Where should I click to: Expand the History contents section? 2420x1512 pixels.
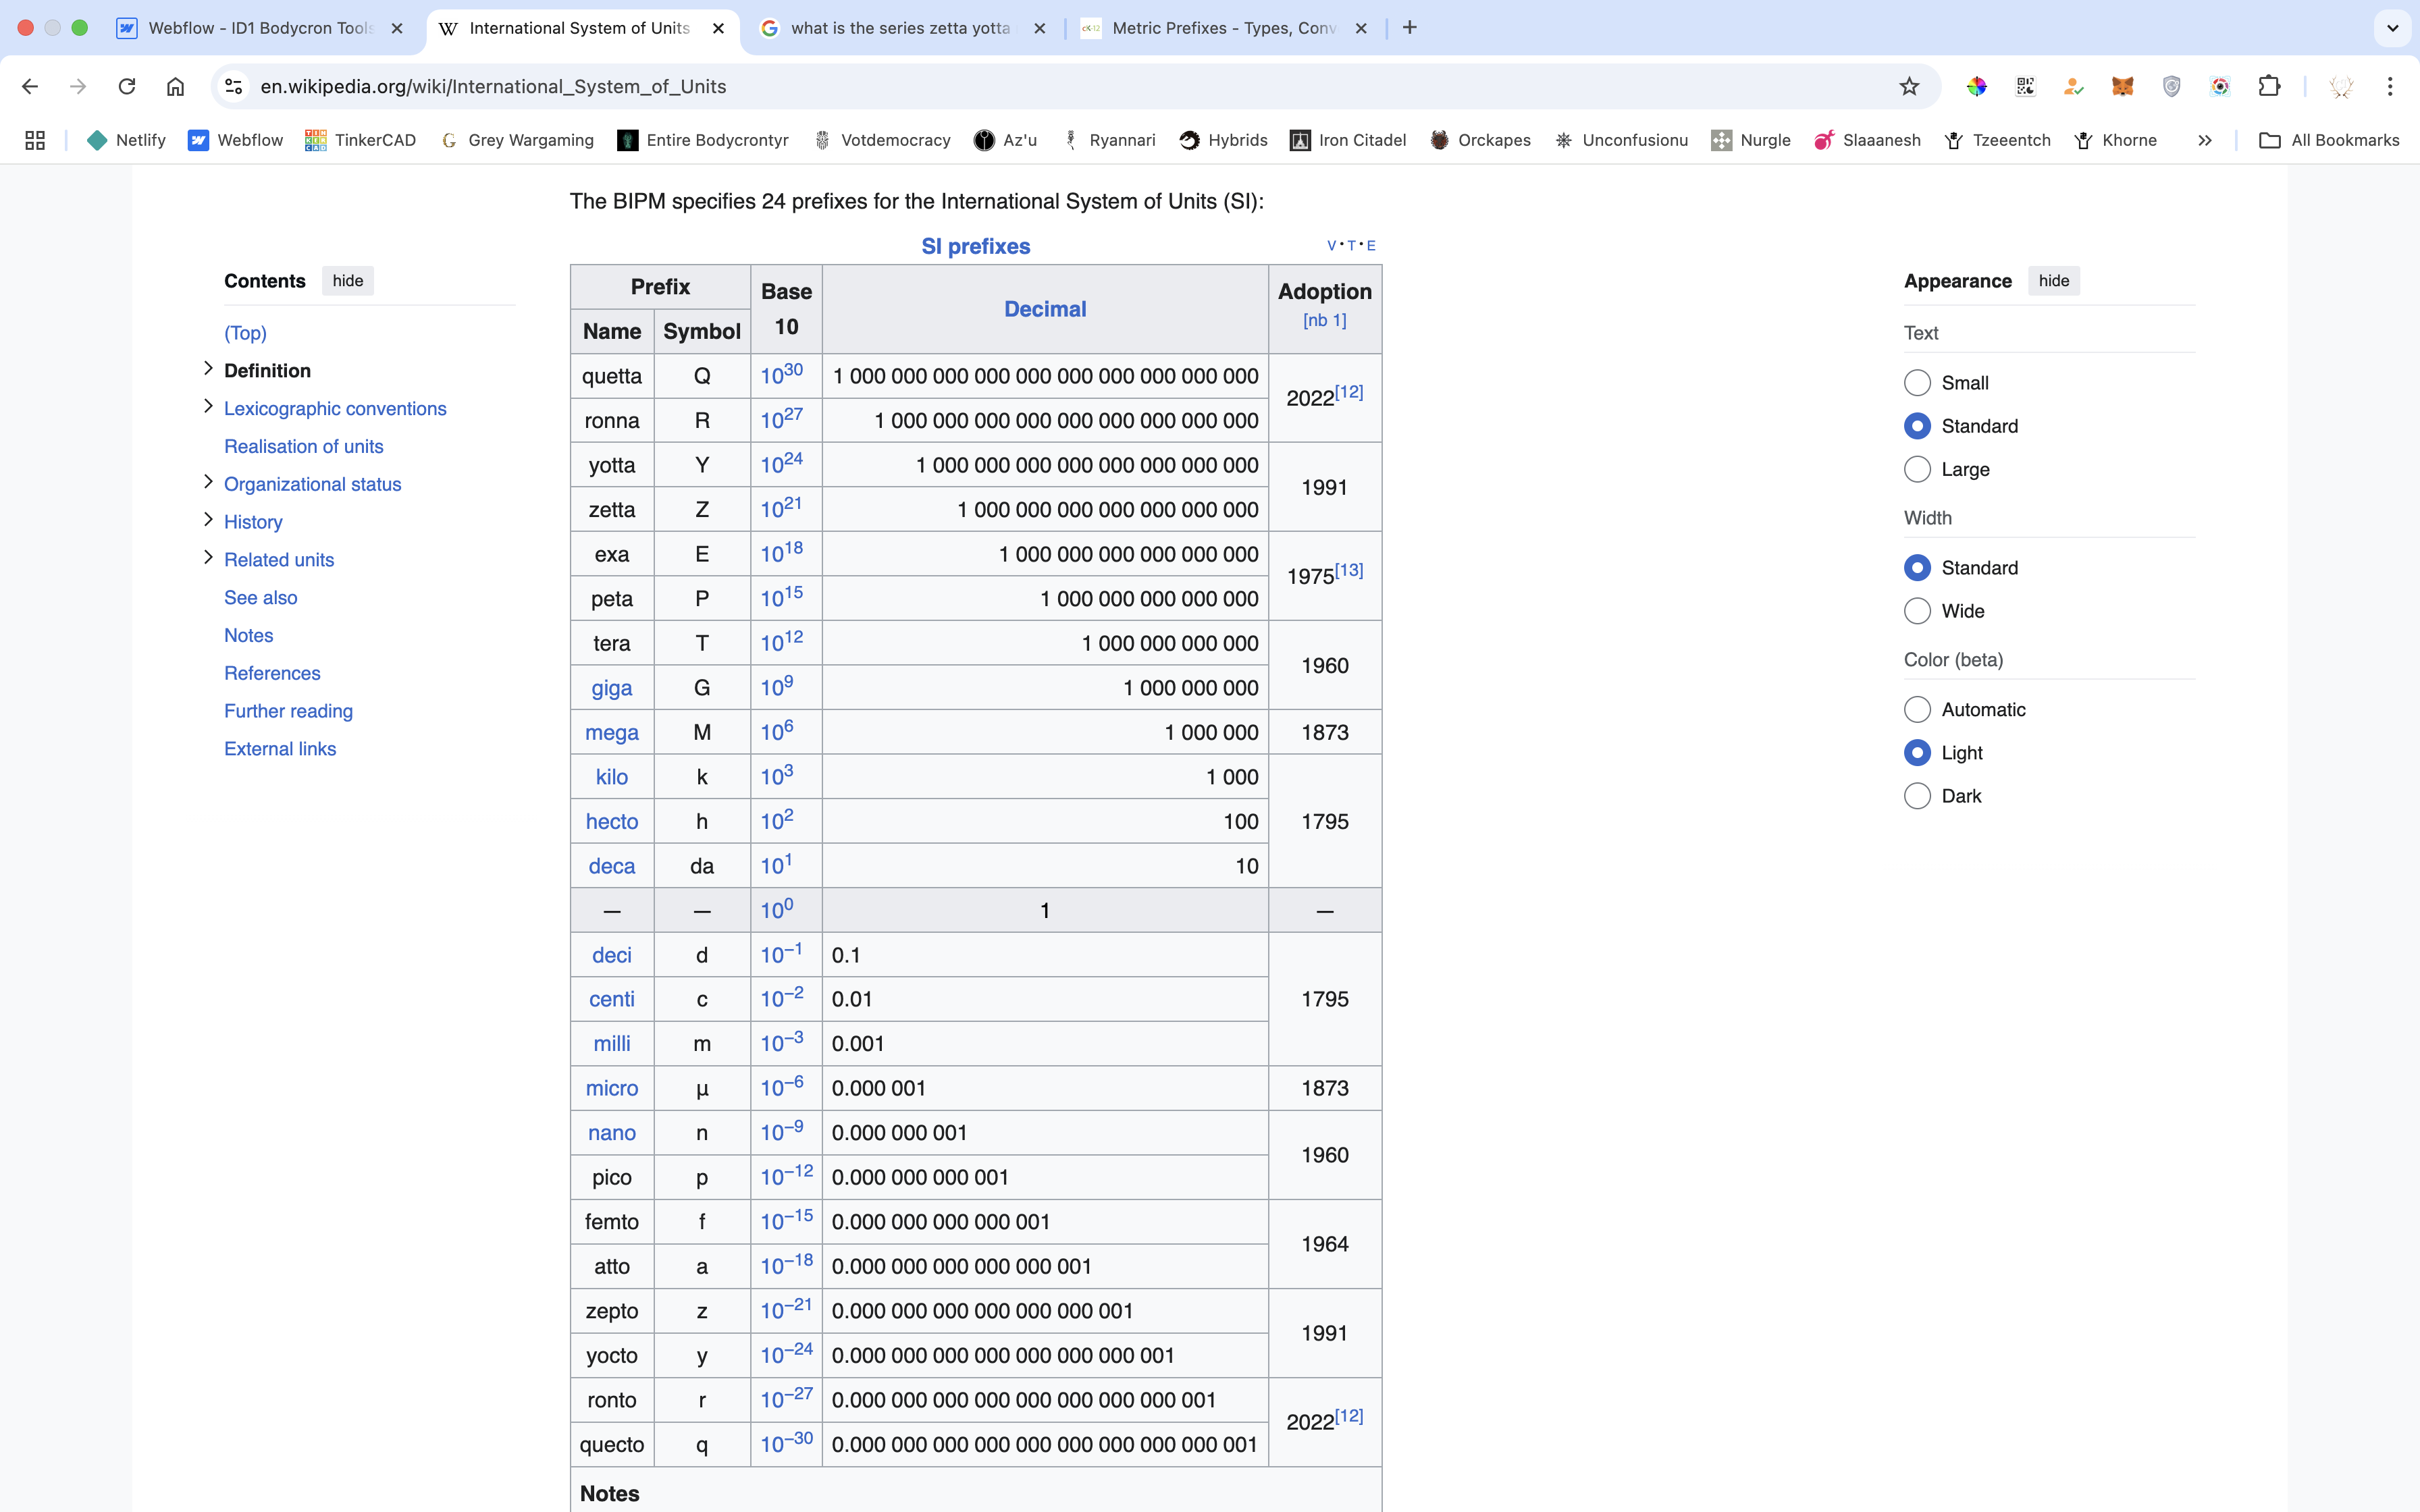coord(208,520)
